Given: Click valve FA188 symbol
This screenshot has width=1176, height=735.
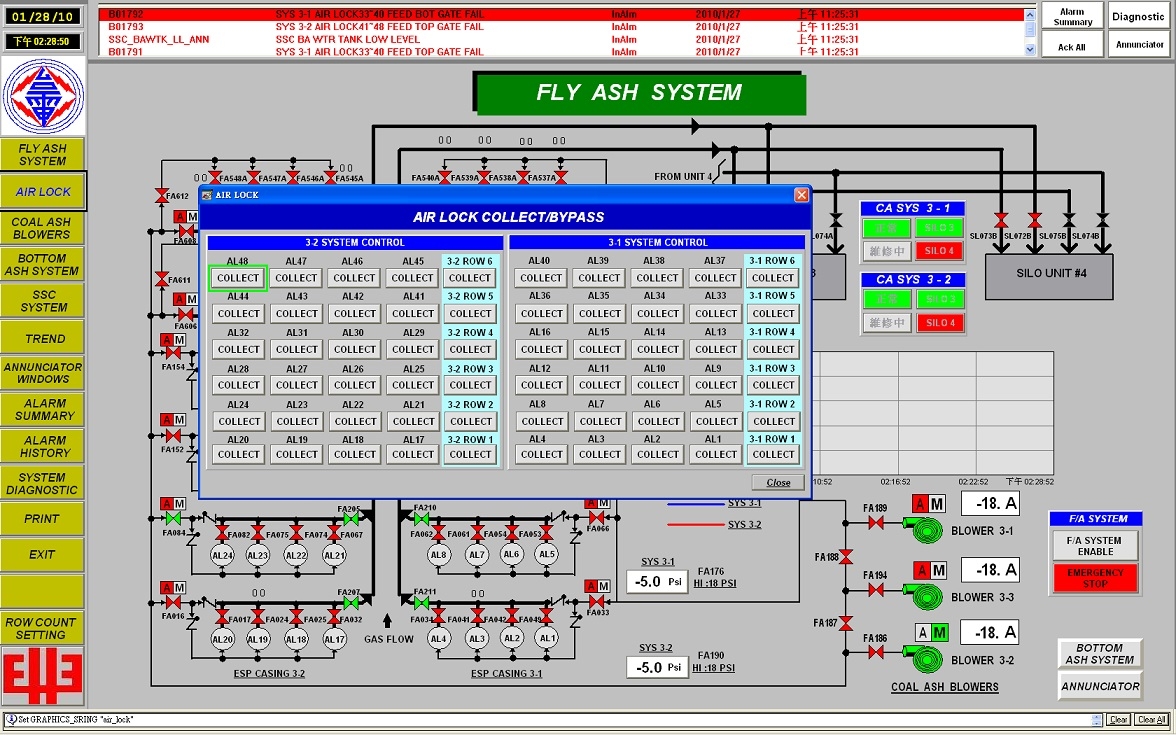Looking at the screenshot, I should click(846, 556).
